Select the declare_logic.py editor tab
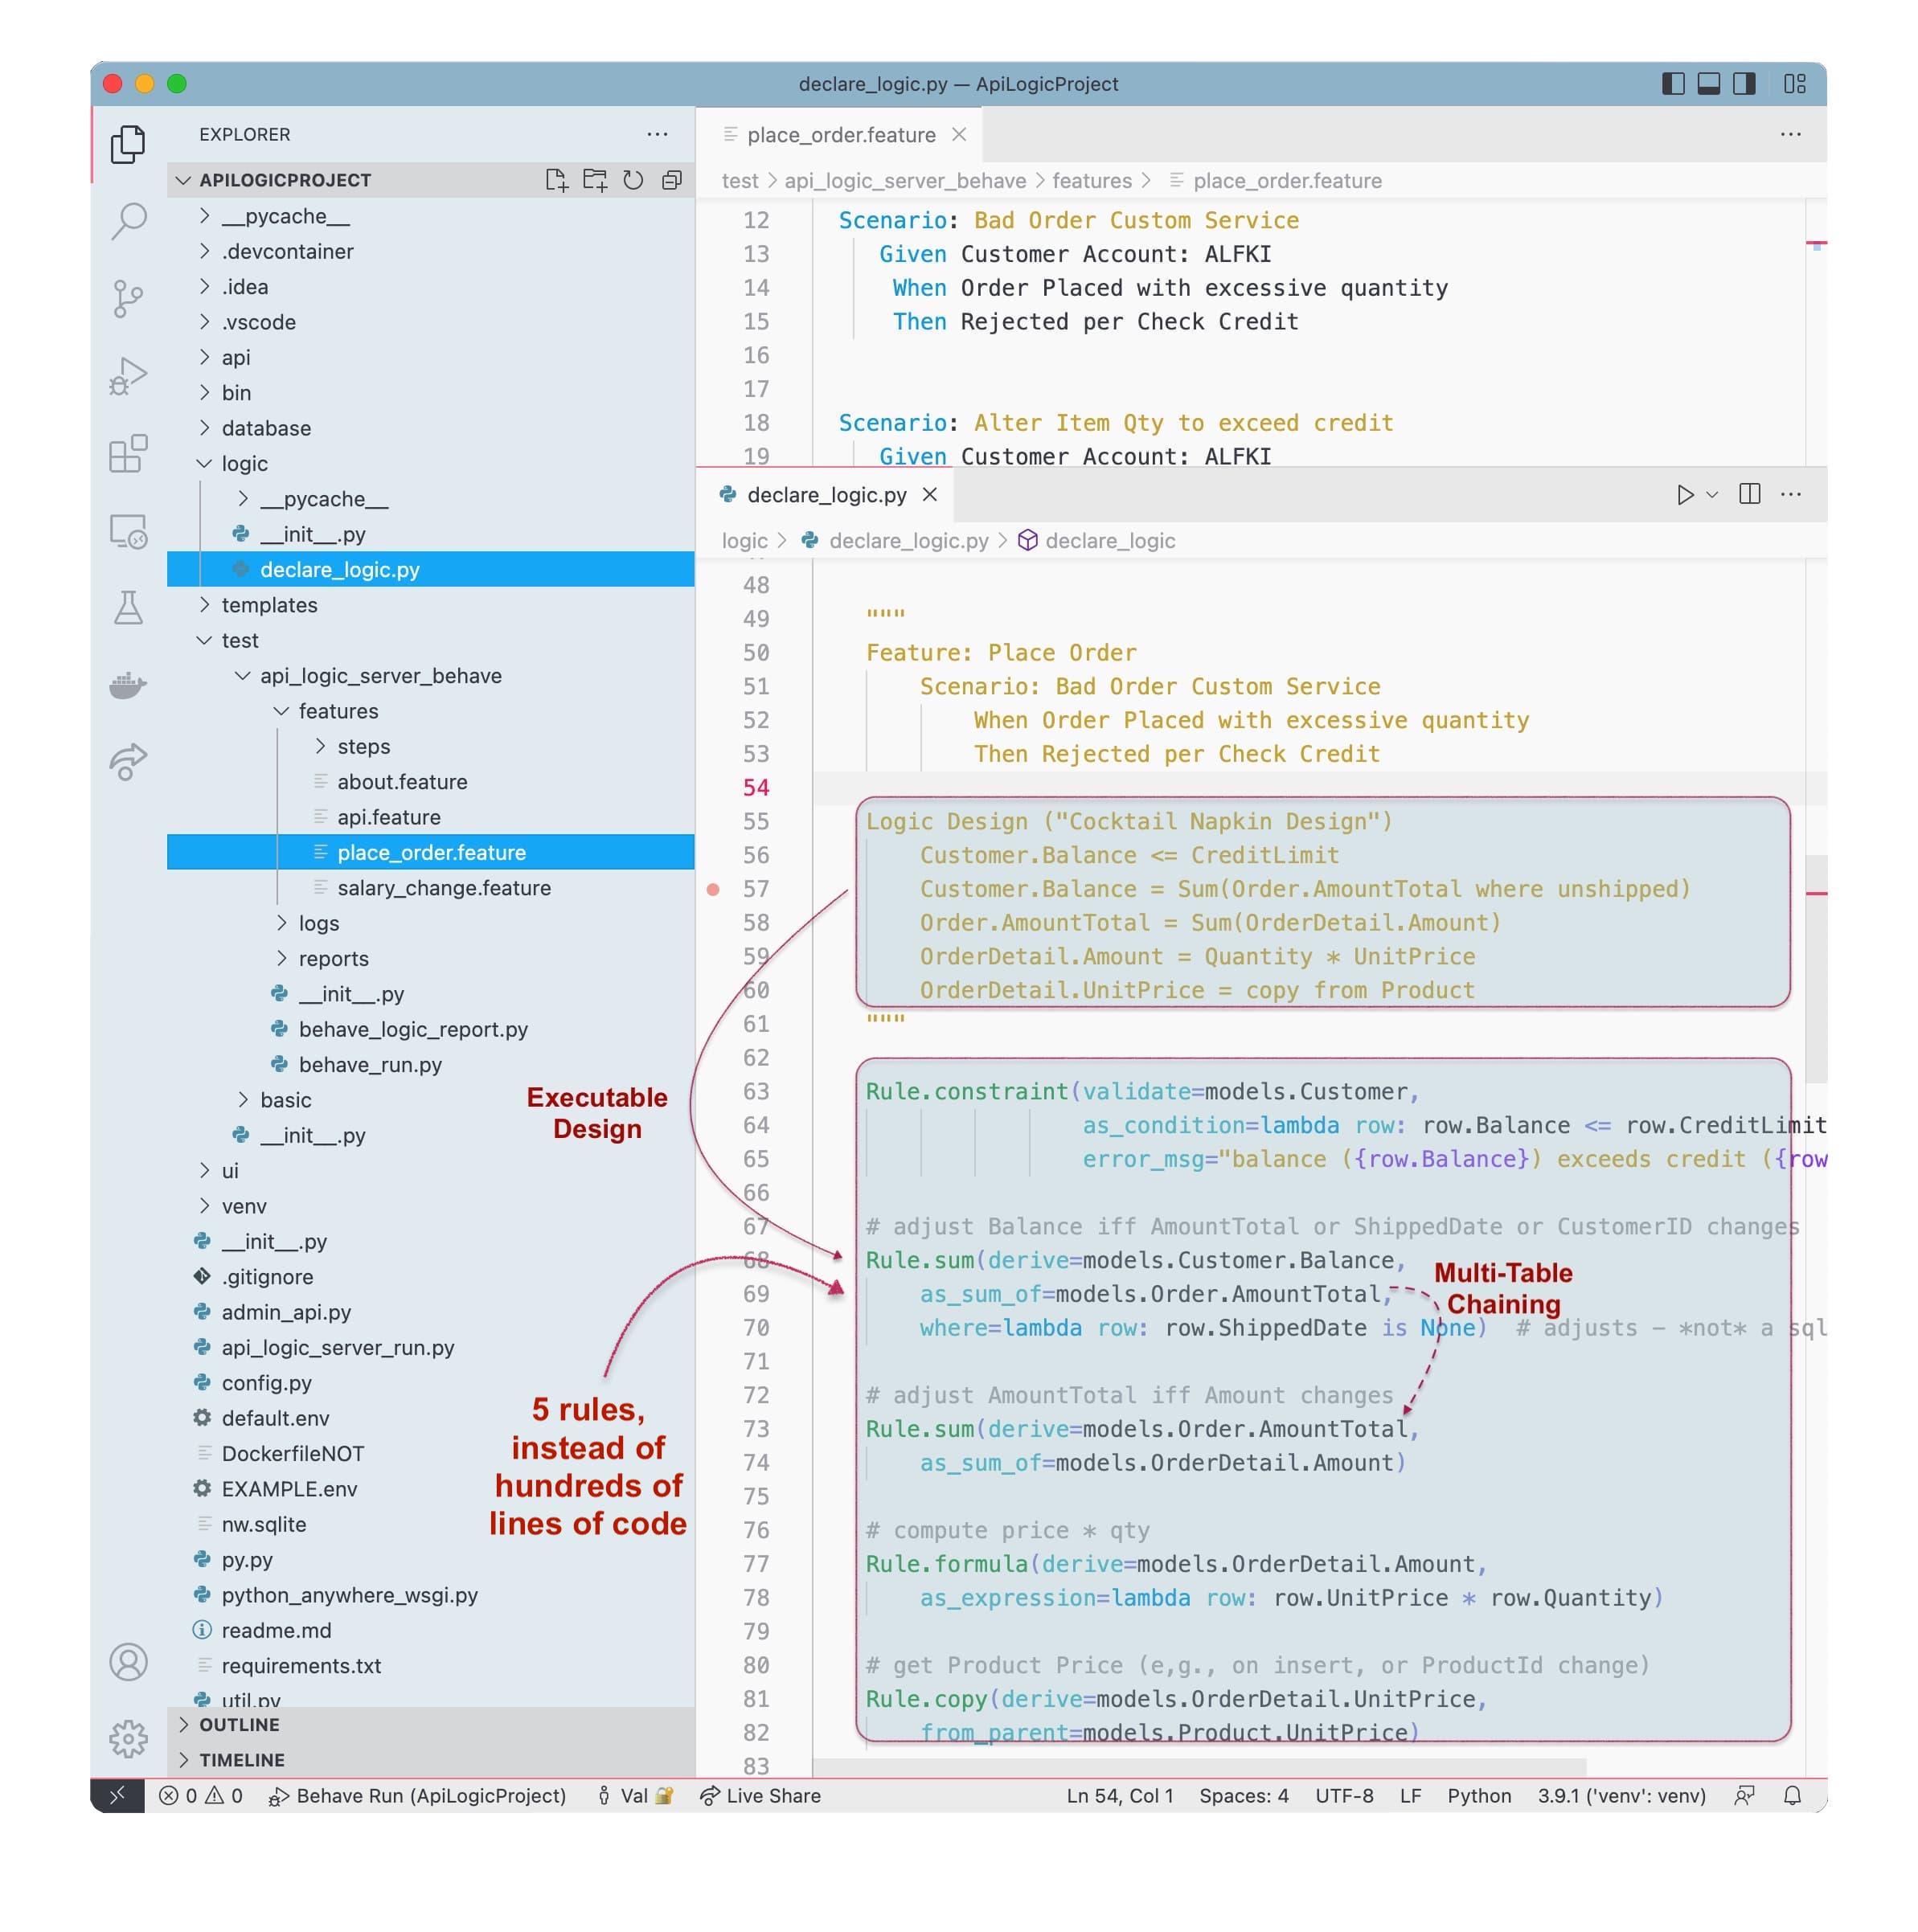 pyautogui.click(x=826, y=495)
